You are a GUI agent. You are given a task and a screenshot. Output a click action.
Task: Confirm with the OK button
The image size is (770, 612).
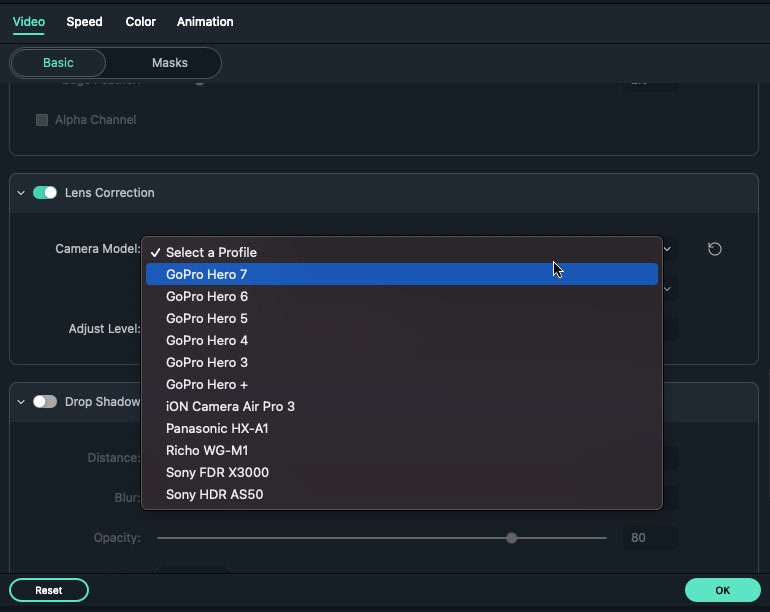click(722, 590)
